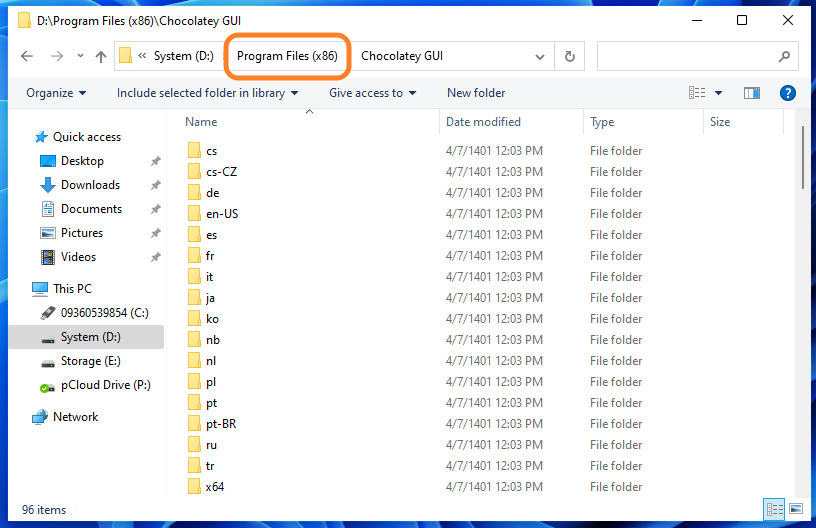Viewport: 816px width, 528px height.
Task: Click the search magnifier icon
Action: point(784,56)
